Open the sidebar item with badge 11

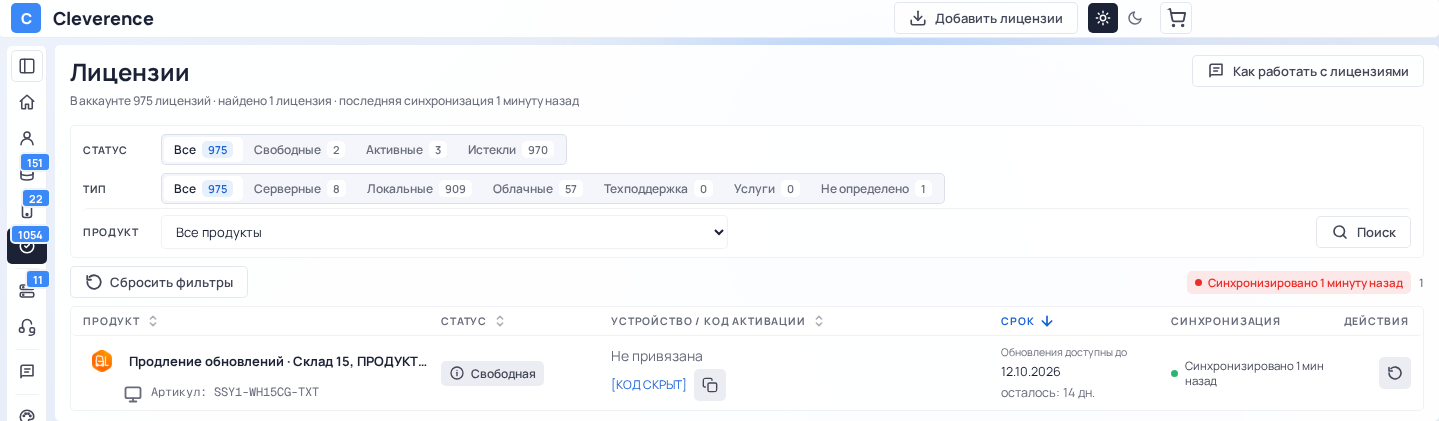click(x=27, y=290)
